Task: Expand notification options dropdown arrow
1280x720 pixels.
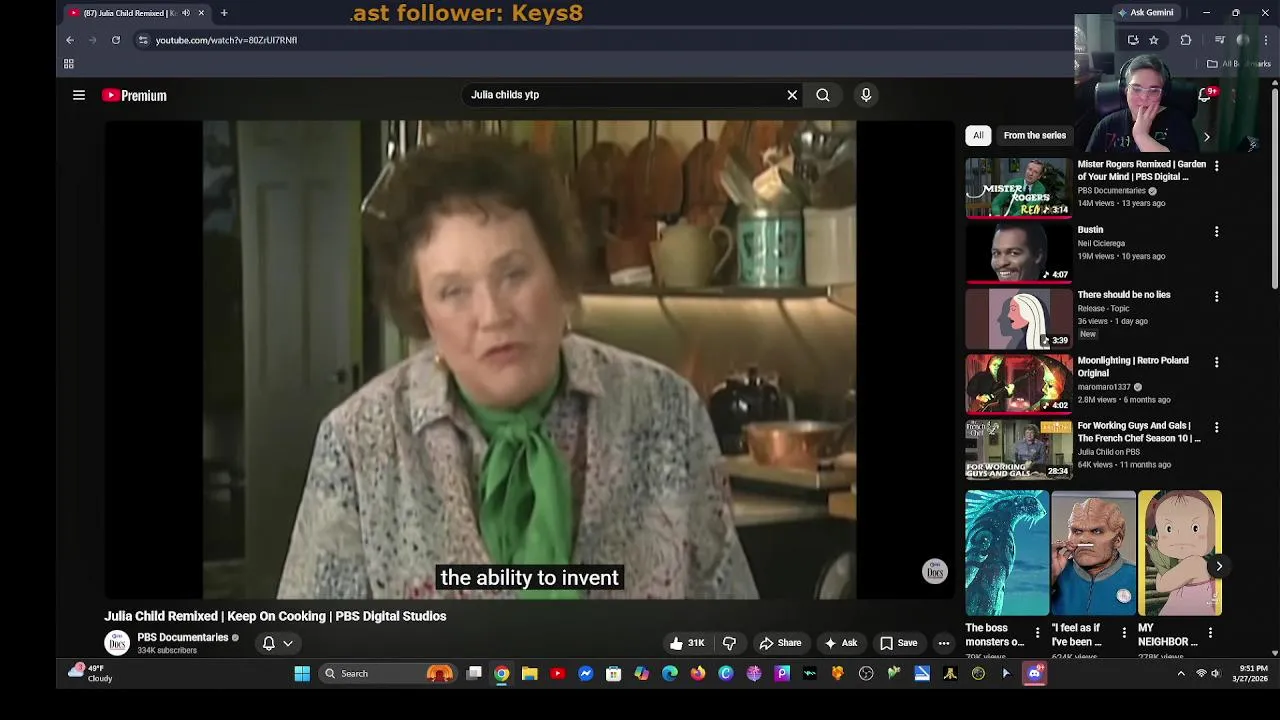Action: (288, 643)
